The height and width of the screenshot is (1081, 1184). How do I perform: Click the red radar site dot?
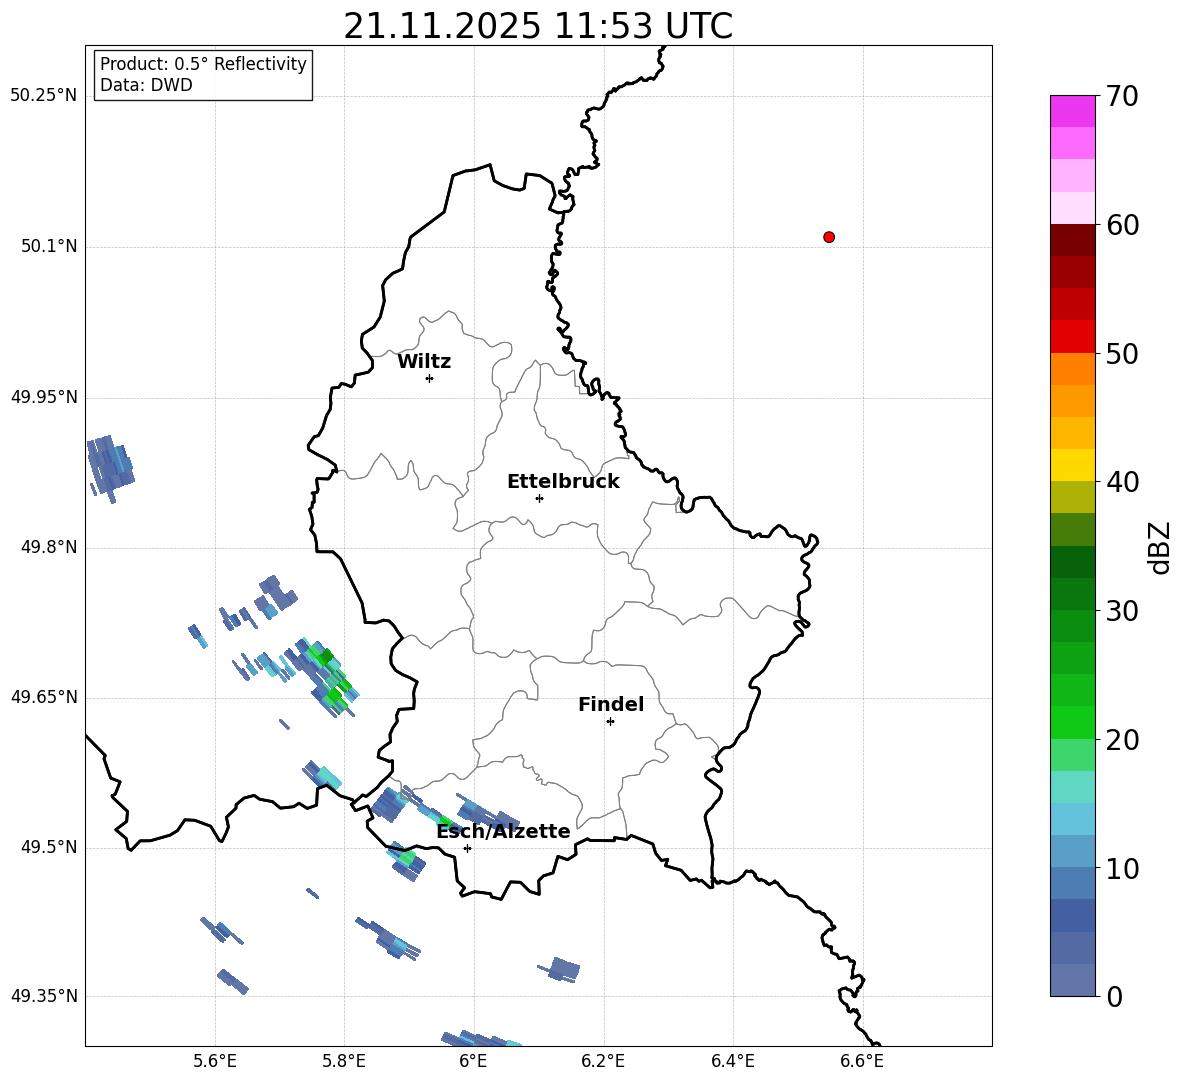coord(829,237)
